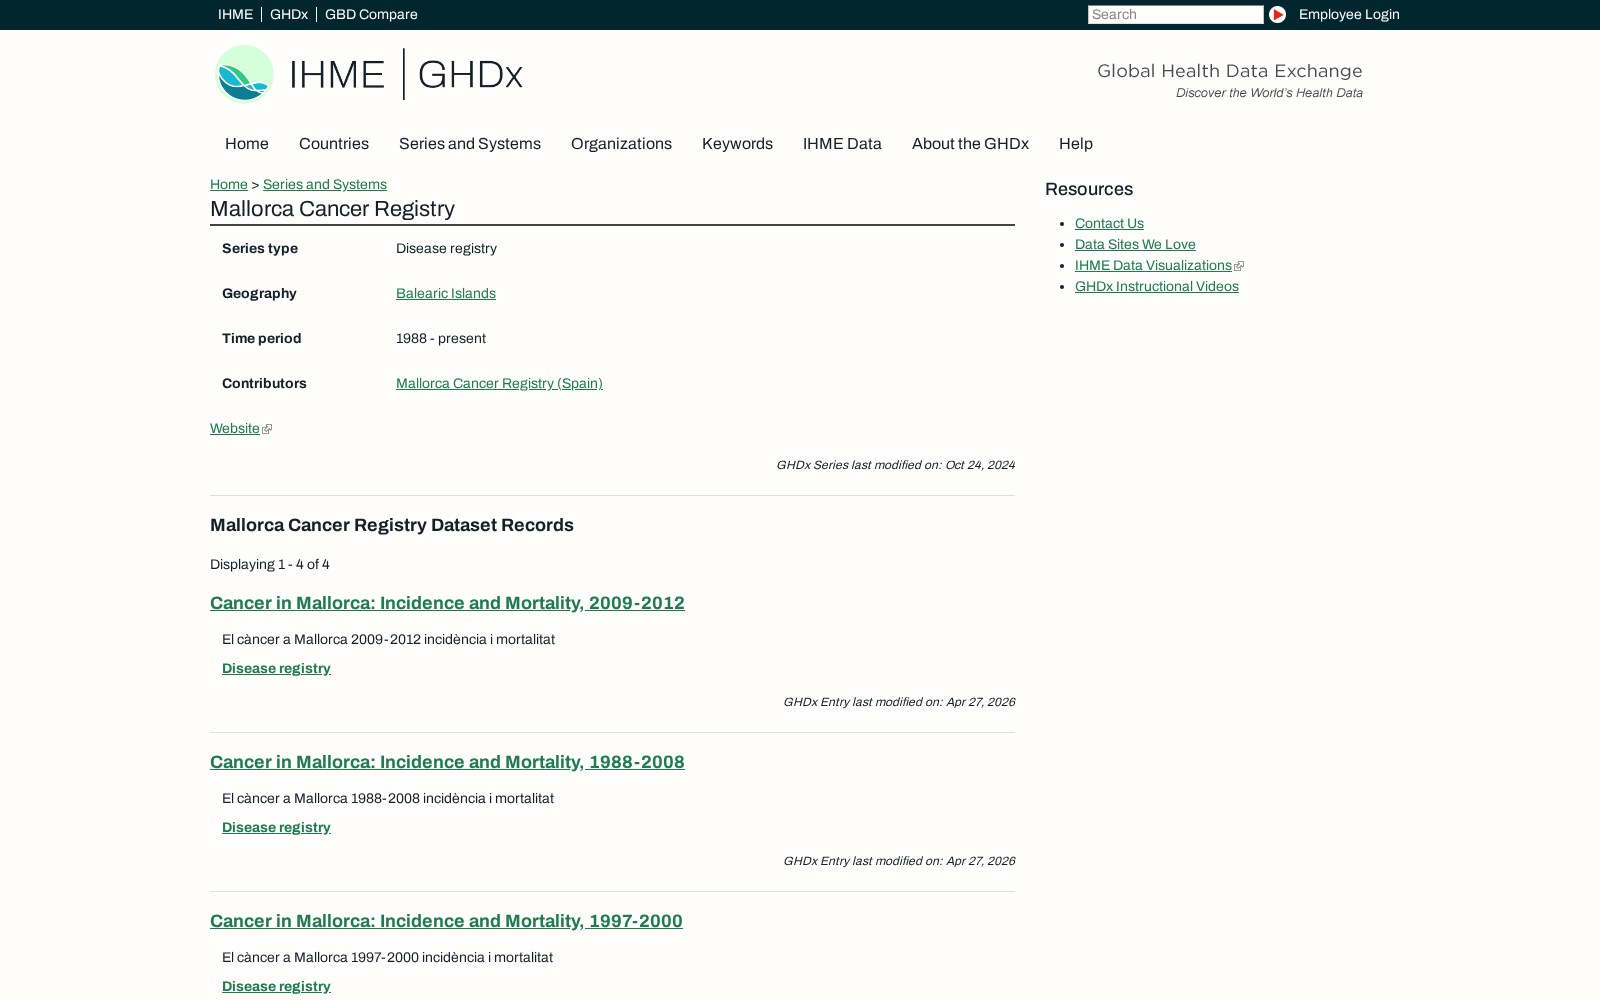The image size is (1600, 1000).
Task: Visit the registry Website link
Action: coord(235,429)
